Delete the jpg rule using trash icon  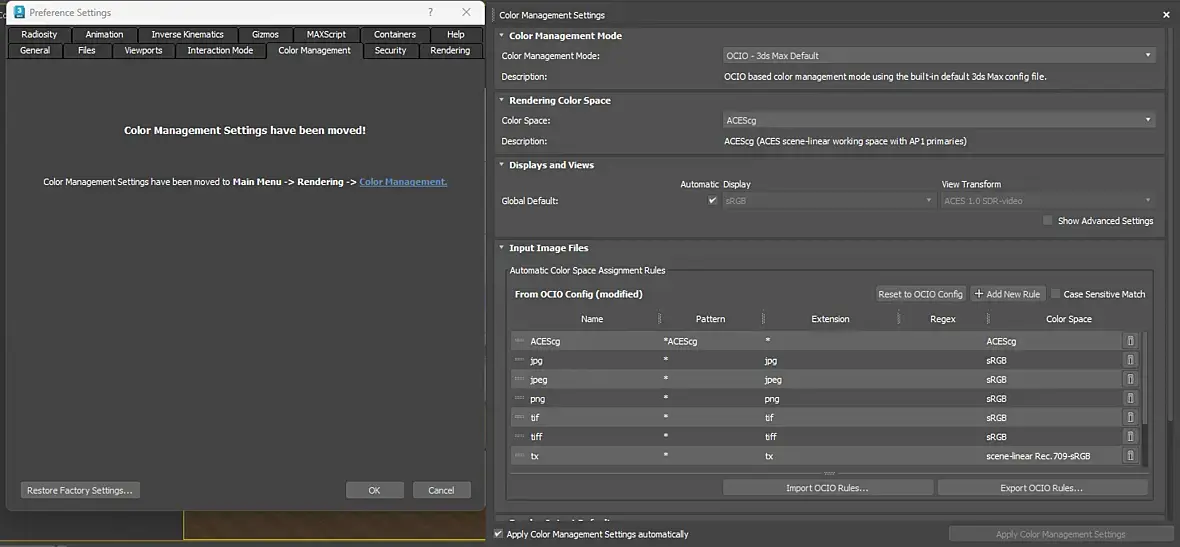tap(1130, 360)
